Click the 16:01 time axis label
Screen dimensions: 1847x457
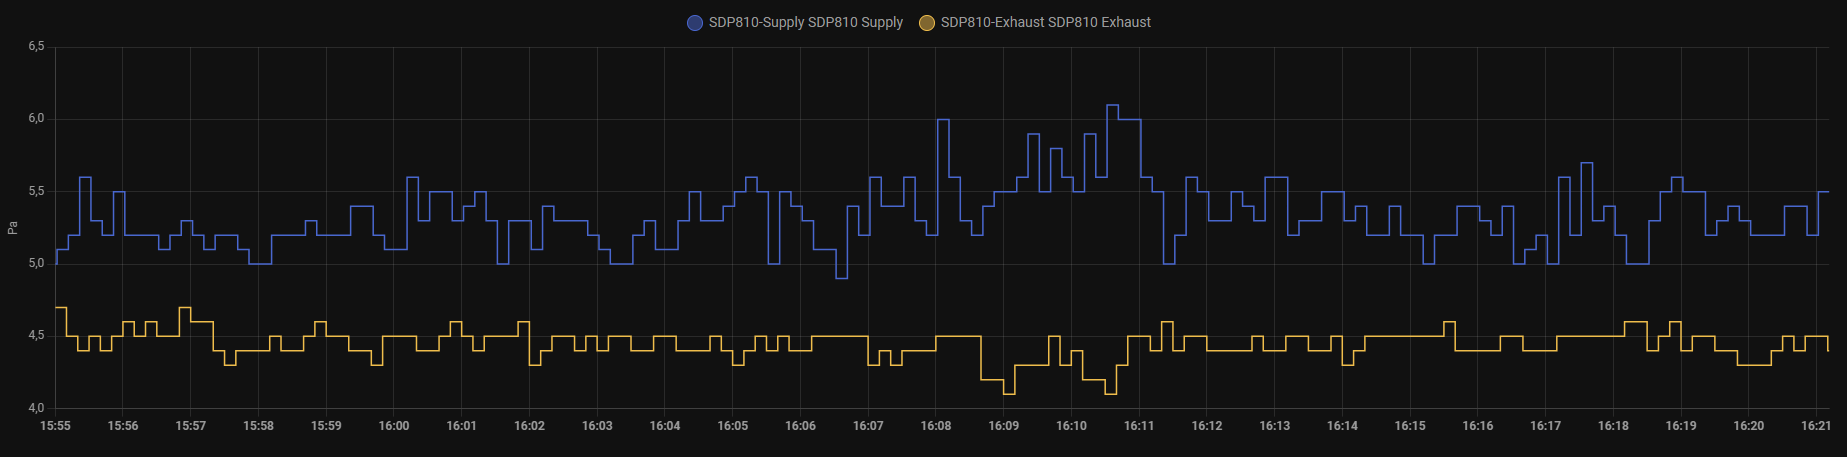462,426
